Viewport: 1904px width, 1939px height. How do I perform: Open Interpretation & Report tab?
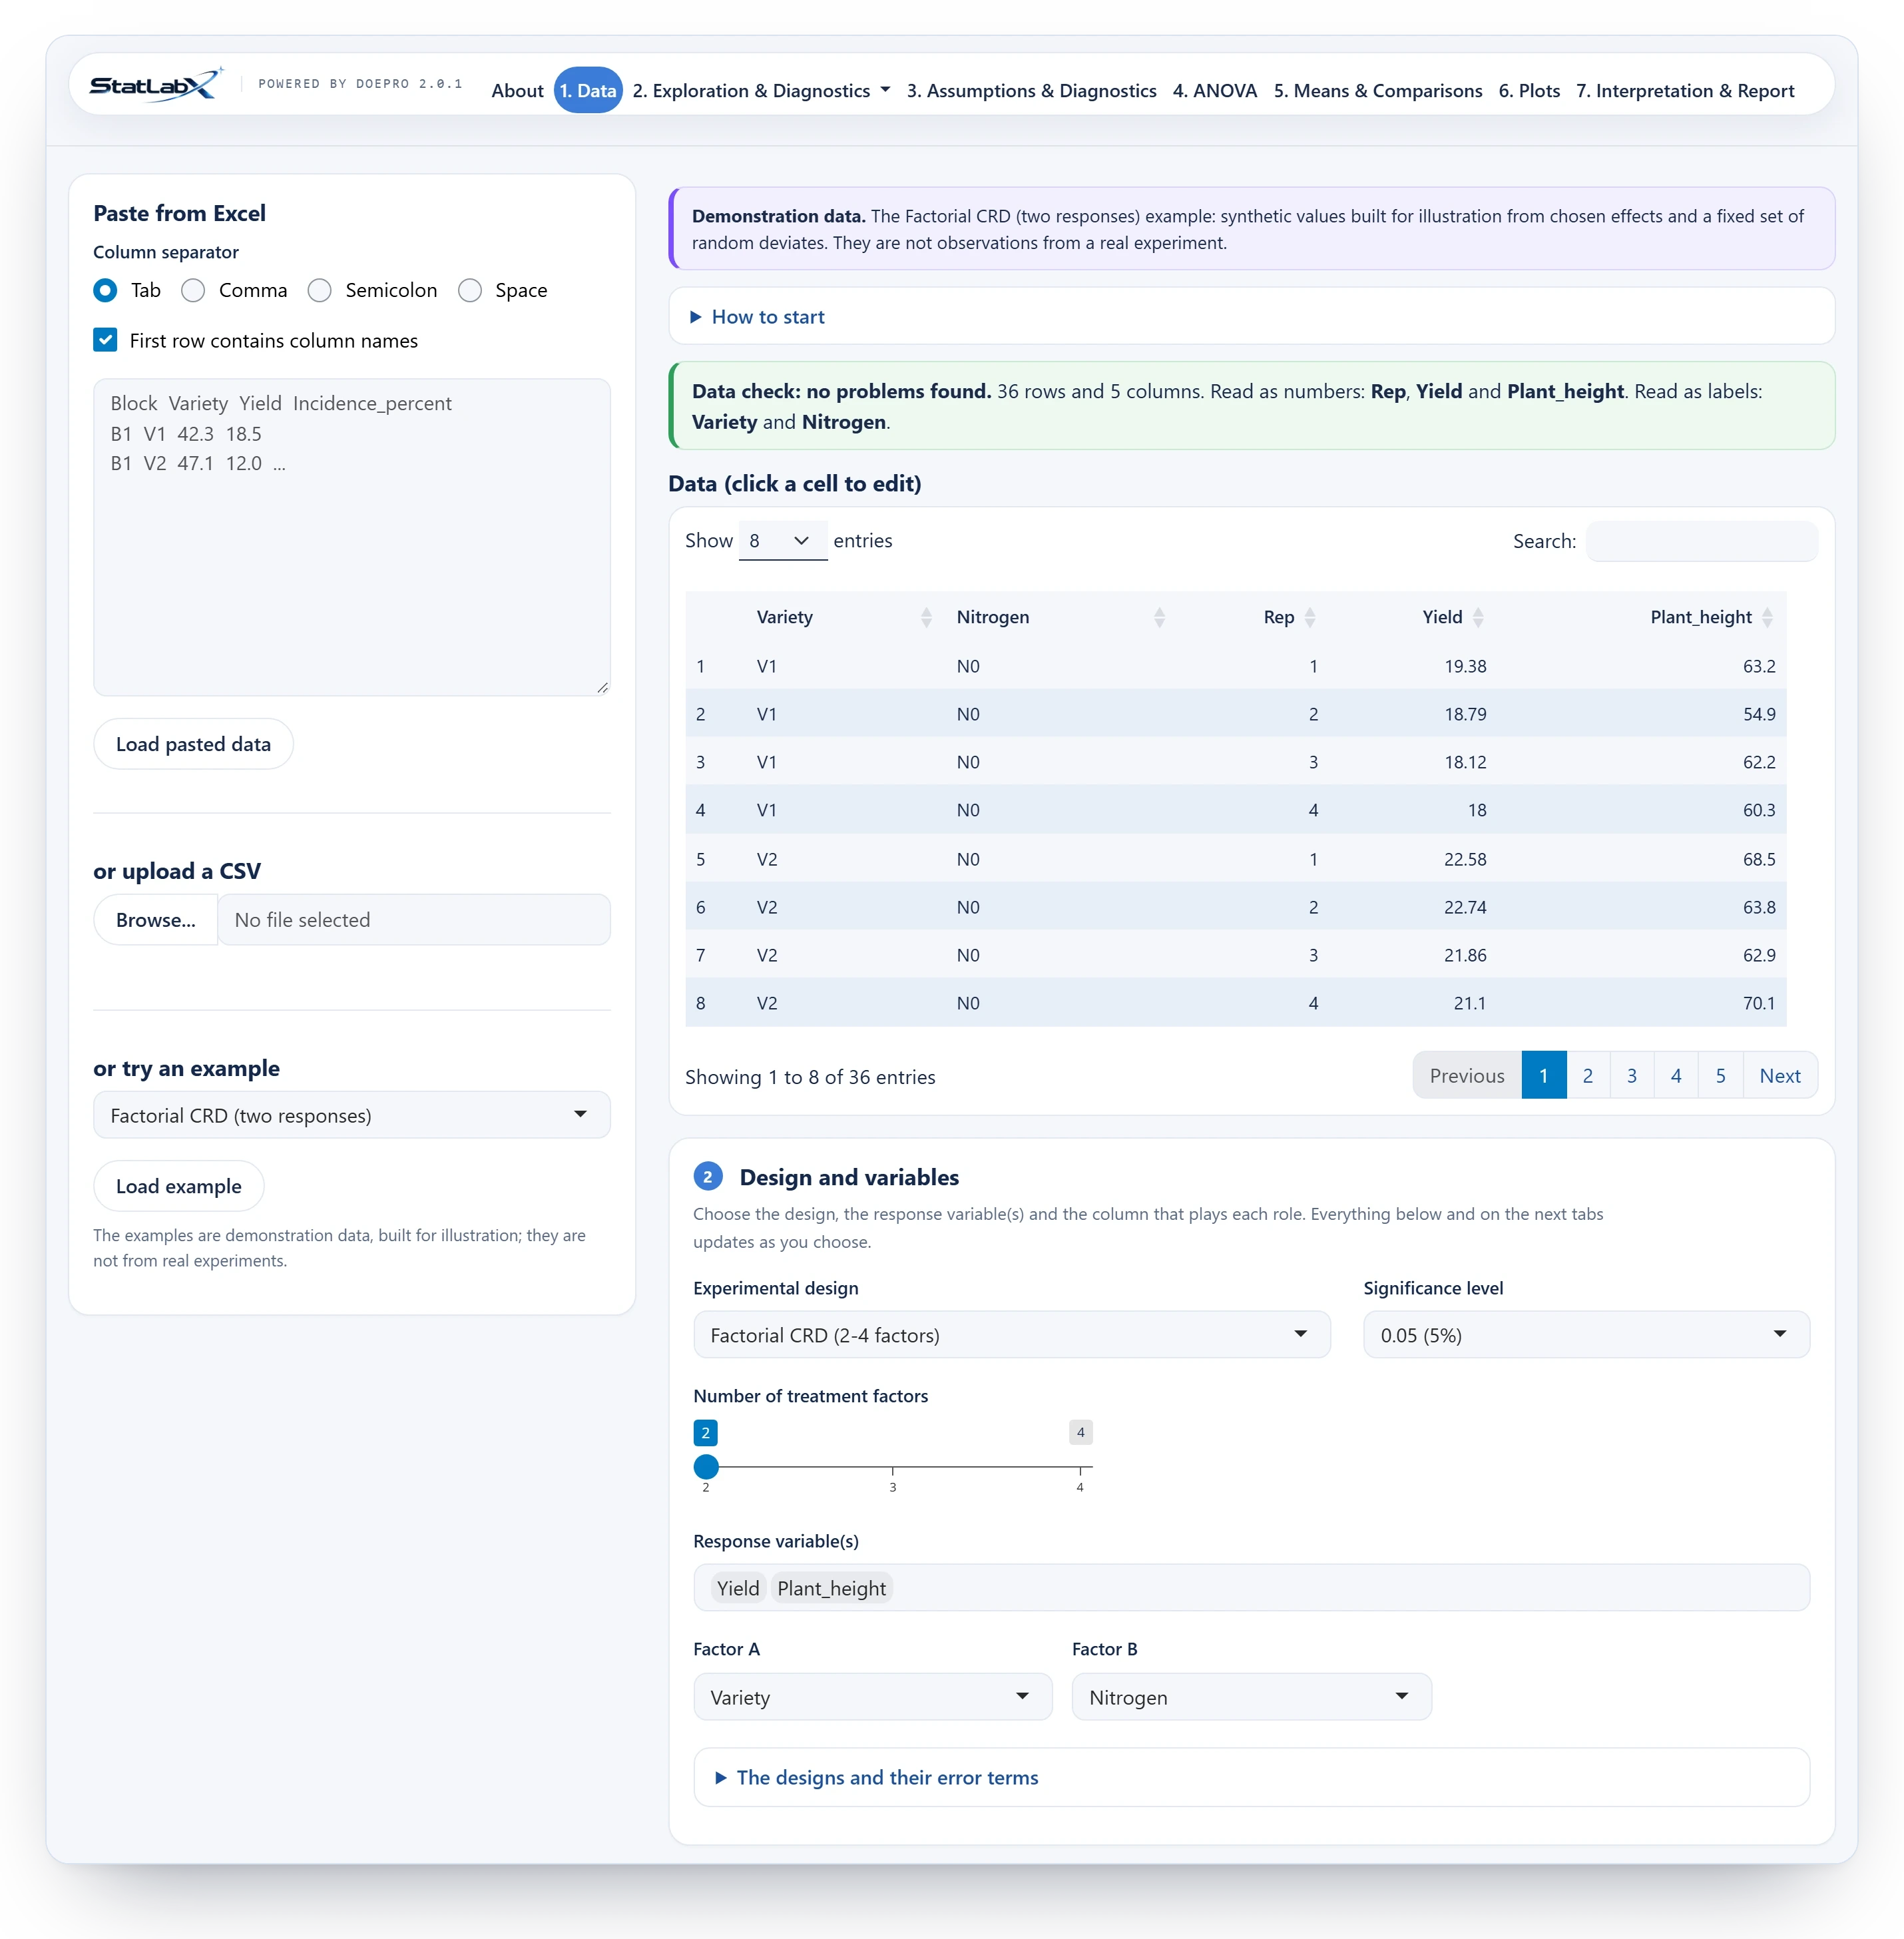[1684, 91]
